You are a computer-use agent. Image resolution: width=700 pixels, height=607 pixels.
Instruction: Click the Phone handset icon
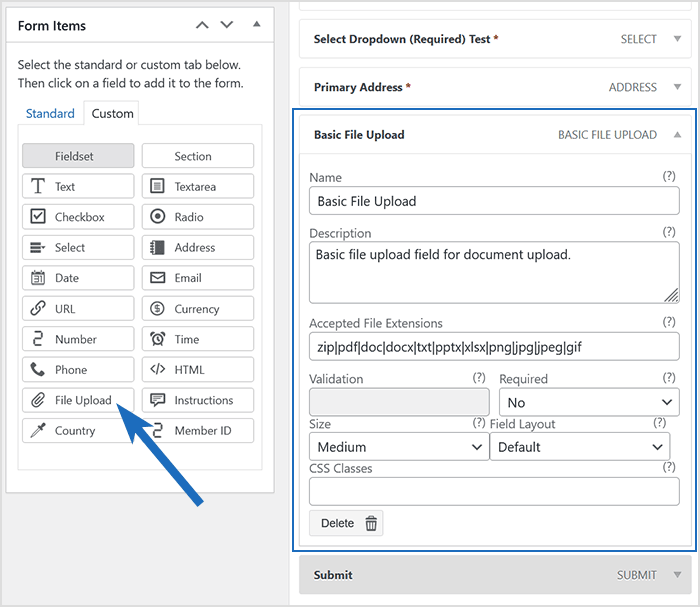(x=38, y=370)
